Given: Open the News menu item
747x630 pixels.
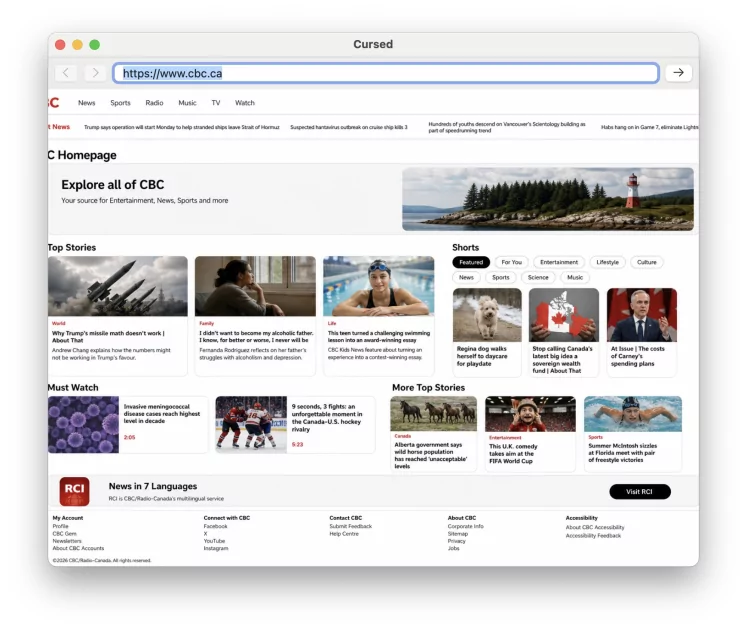Looking at the screenshot, I should click(87, 103).
